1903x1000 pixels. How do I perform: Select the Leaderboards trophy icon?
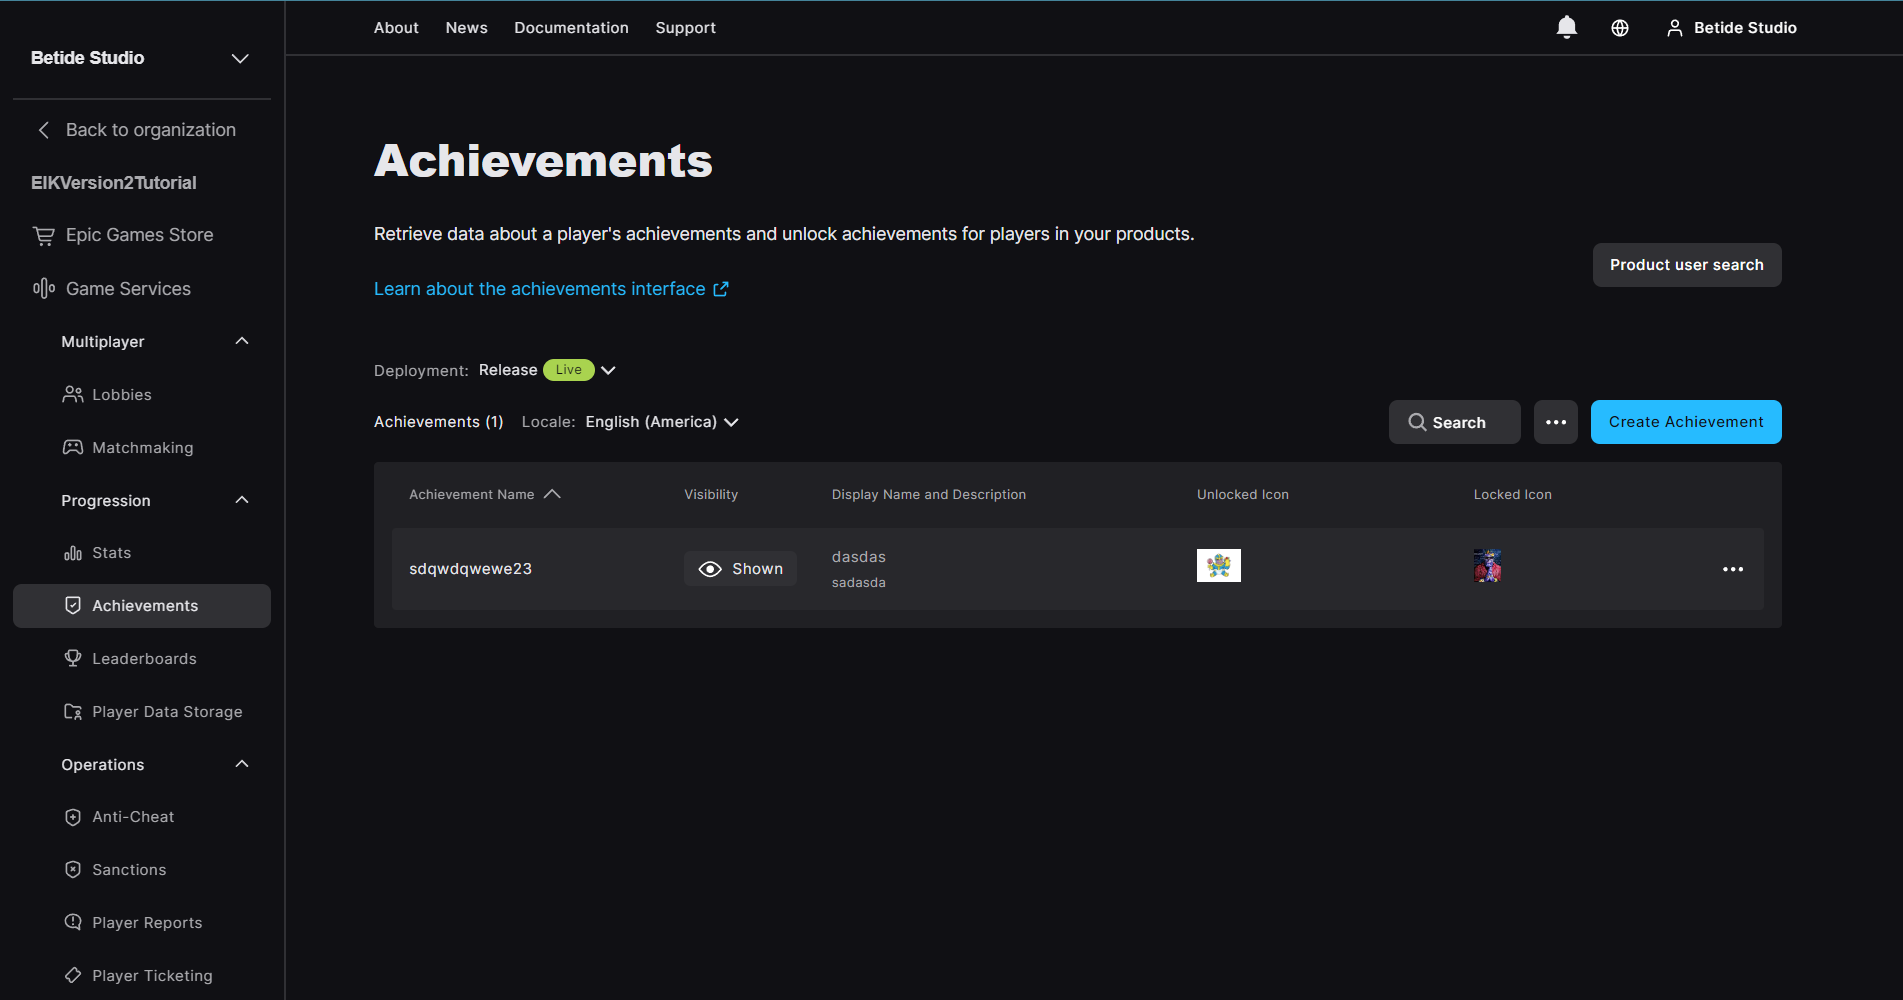72,658
